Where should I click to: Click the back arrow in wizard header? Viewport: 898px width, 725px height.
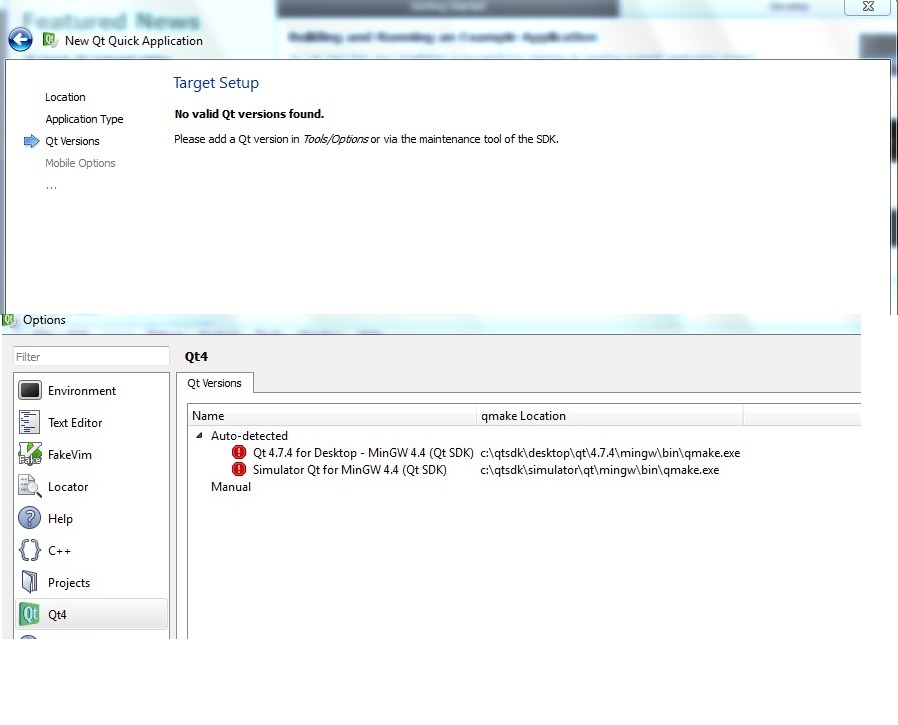click(x=20, y=40)
